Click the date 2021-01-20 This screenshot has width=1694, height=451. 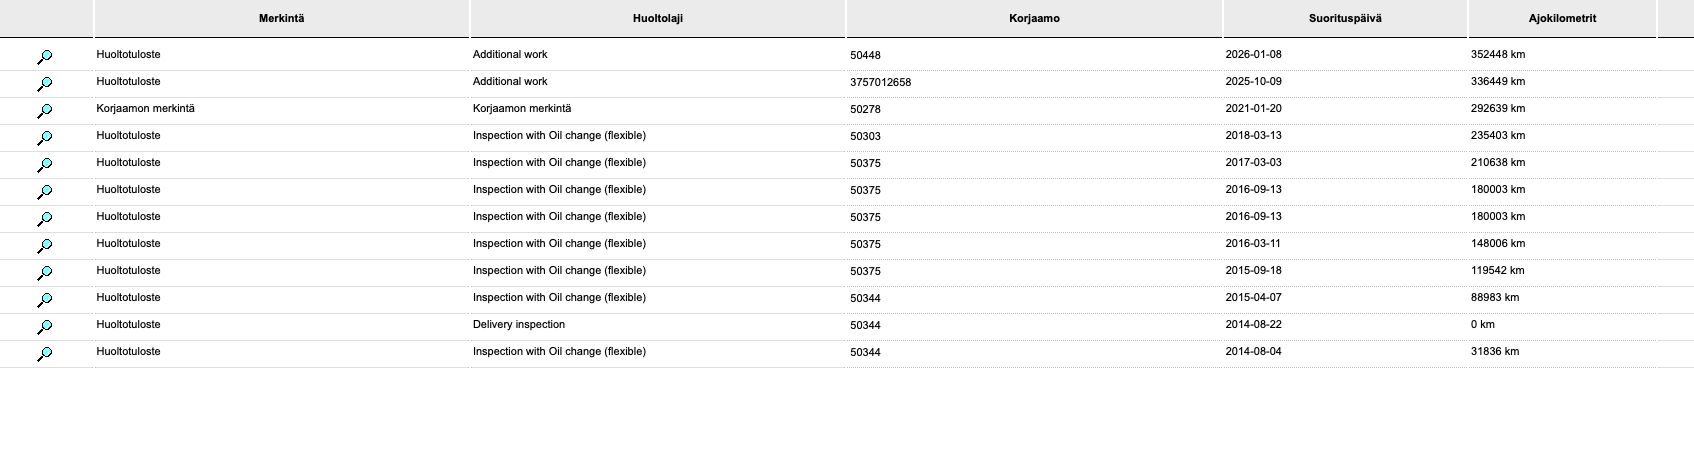point(1253,109)
